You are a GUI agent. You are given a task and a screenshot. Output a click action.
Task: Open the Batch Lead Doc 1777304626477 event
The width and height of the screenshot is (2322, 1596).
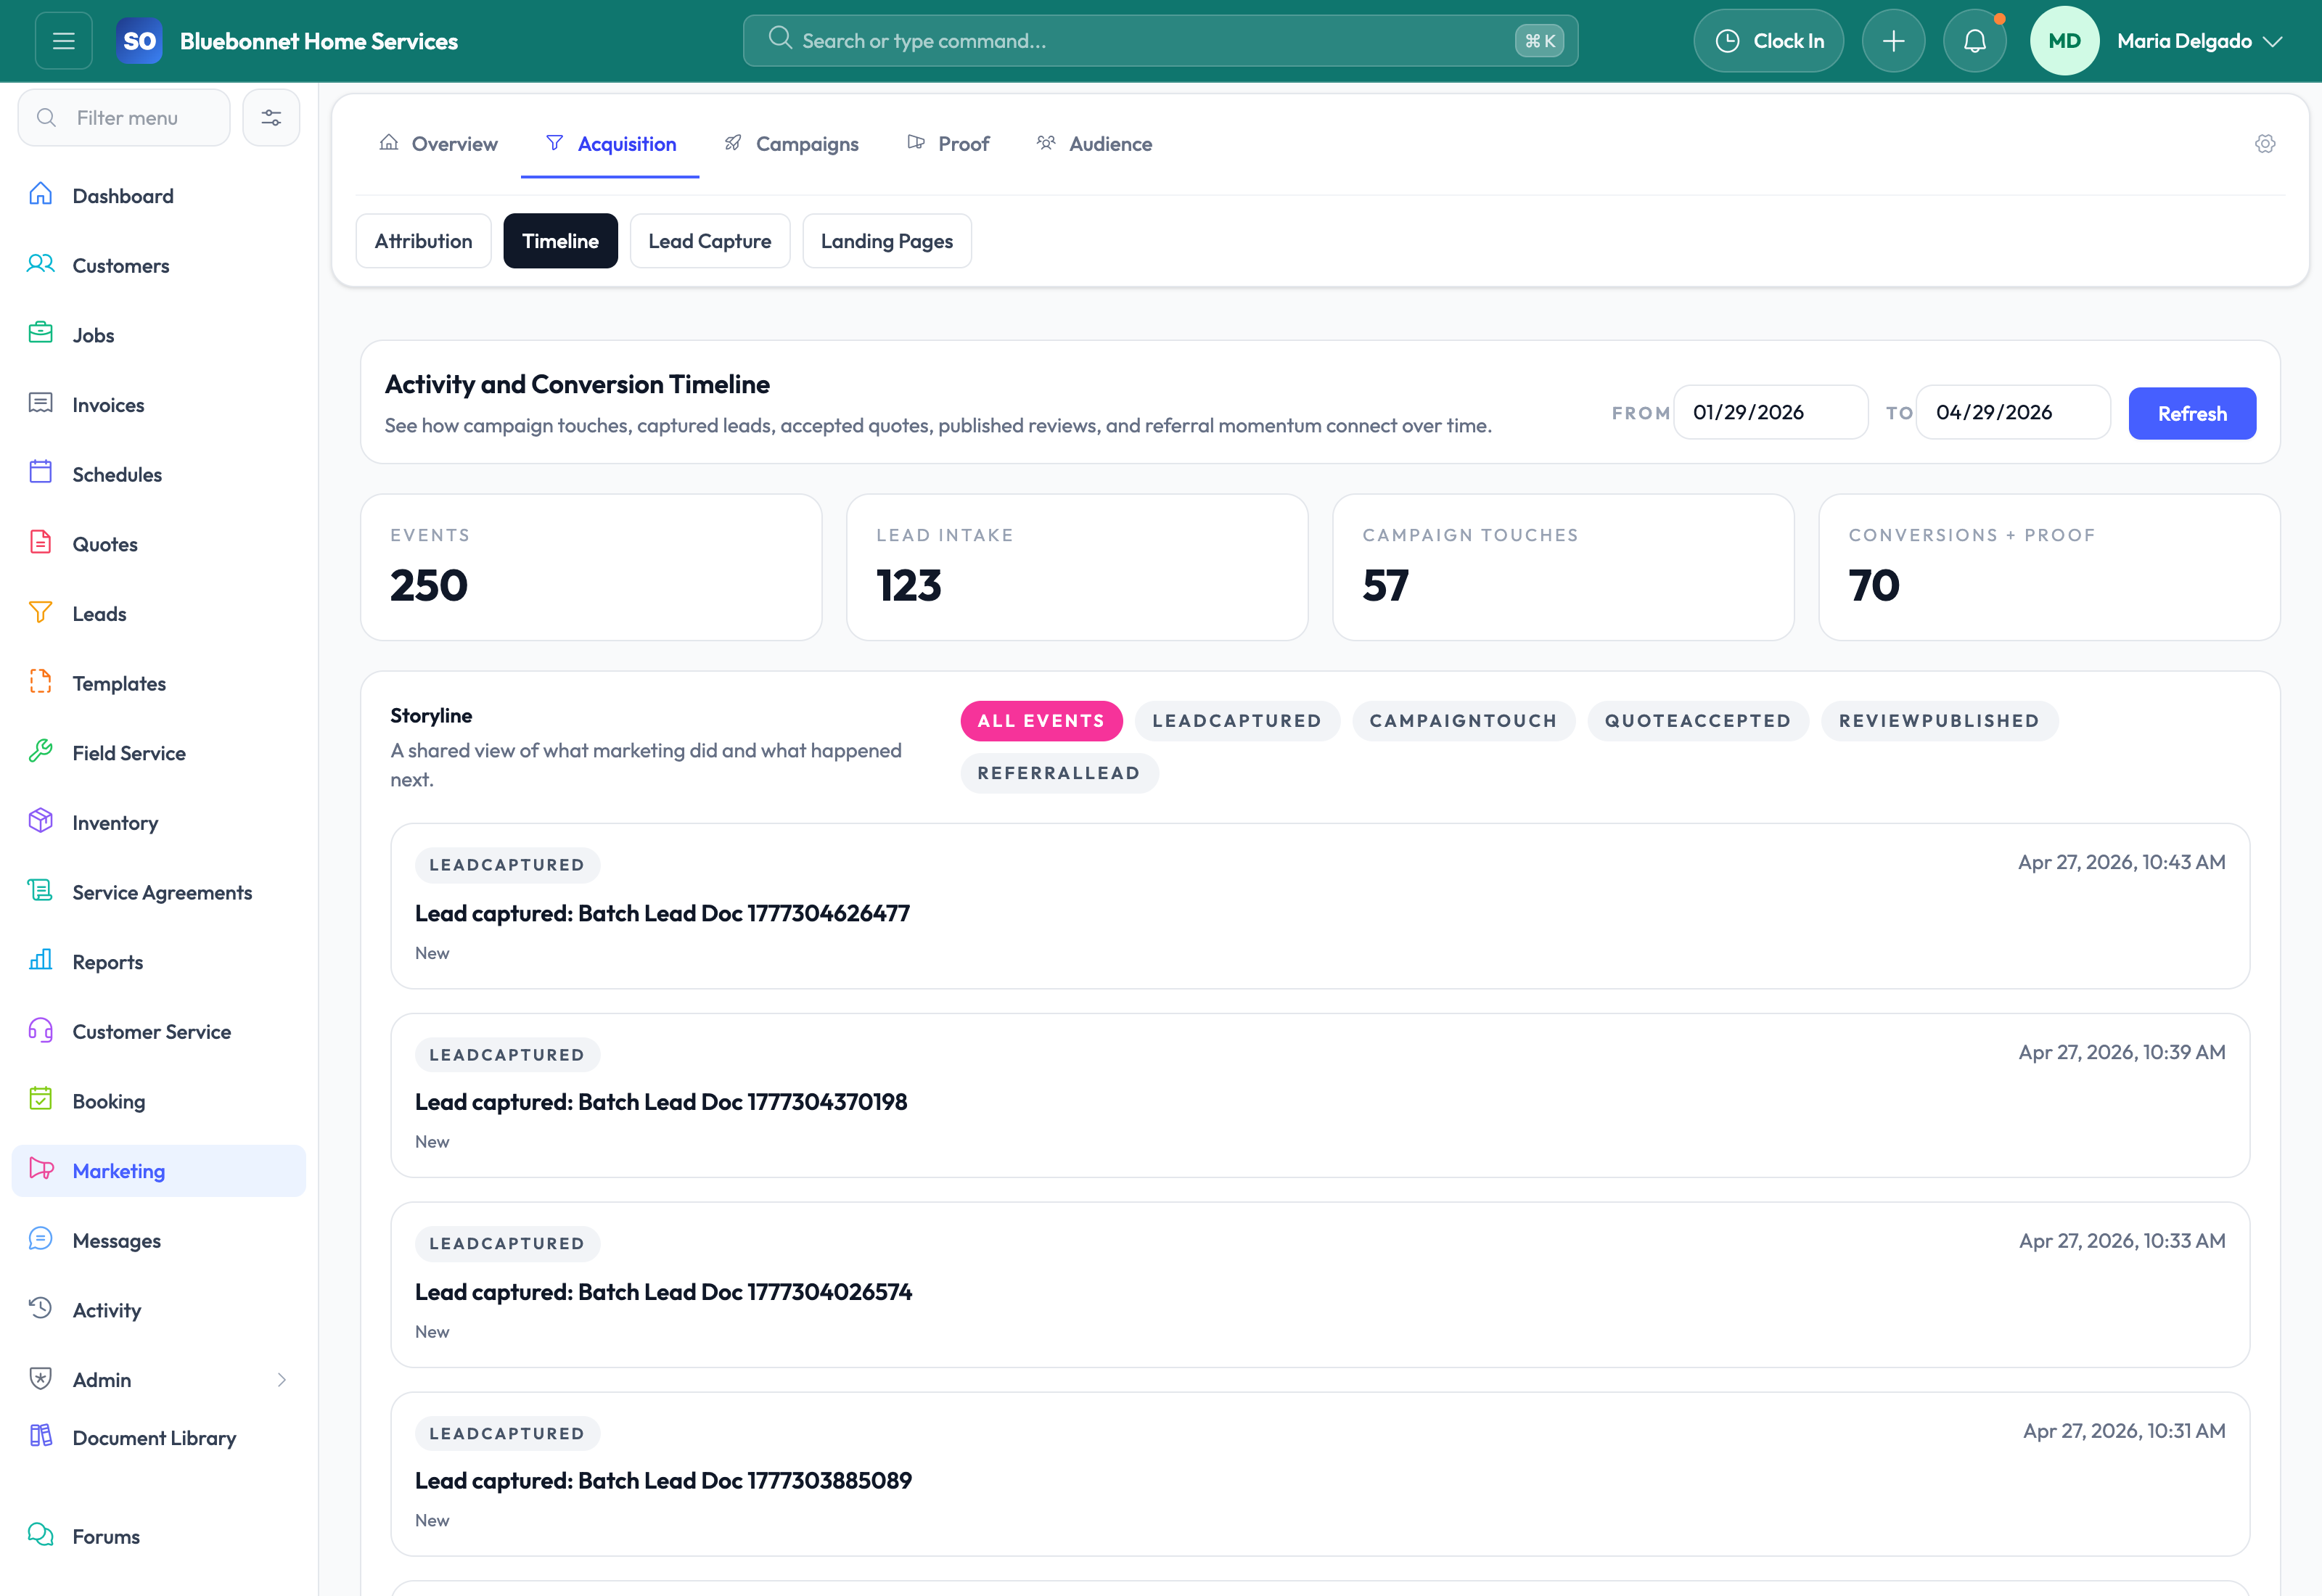pos(1320,906)
